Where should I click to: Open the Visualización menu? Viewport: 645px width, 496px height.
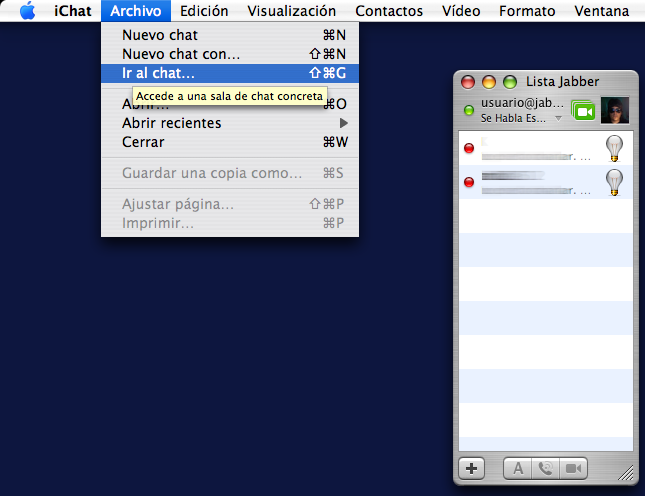click(292, 11)
